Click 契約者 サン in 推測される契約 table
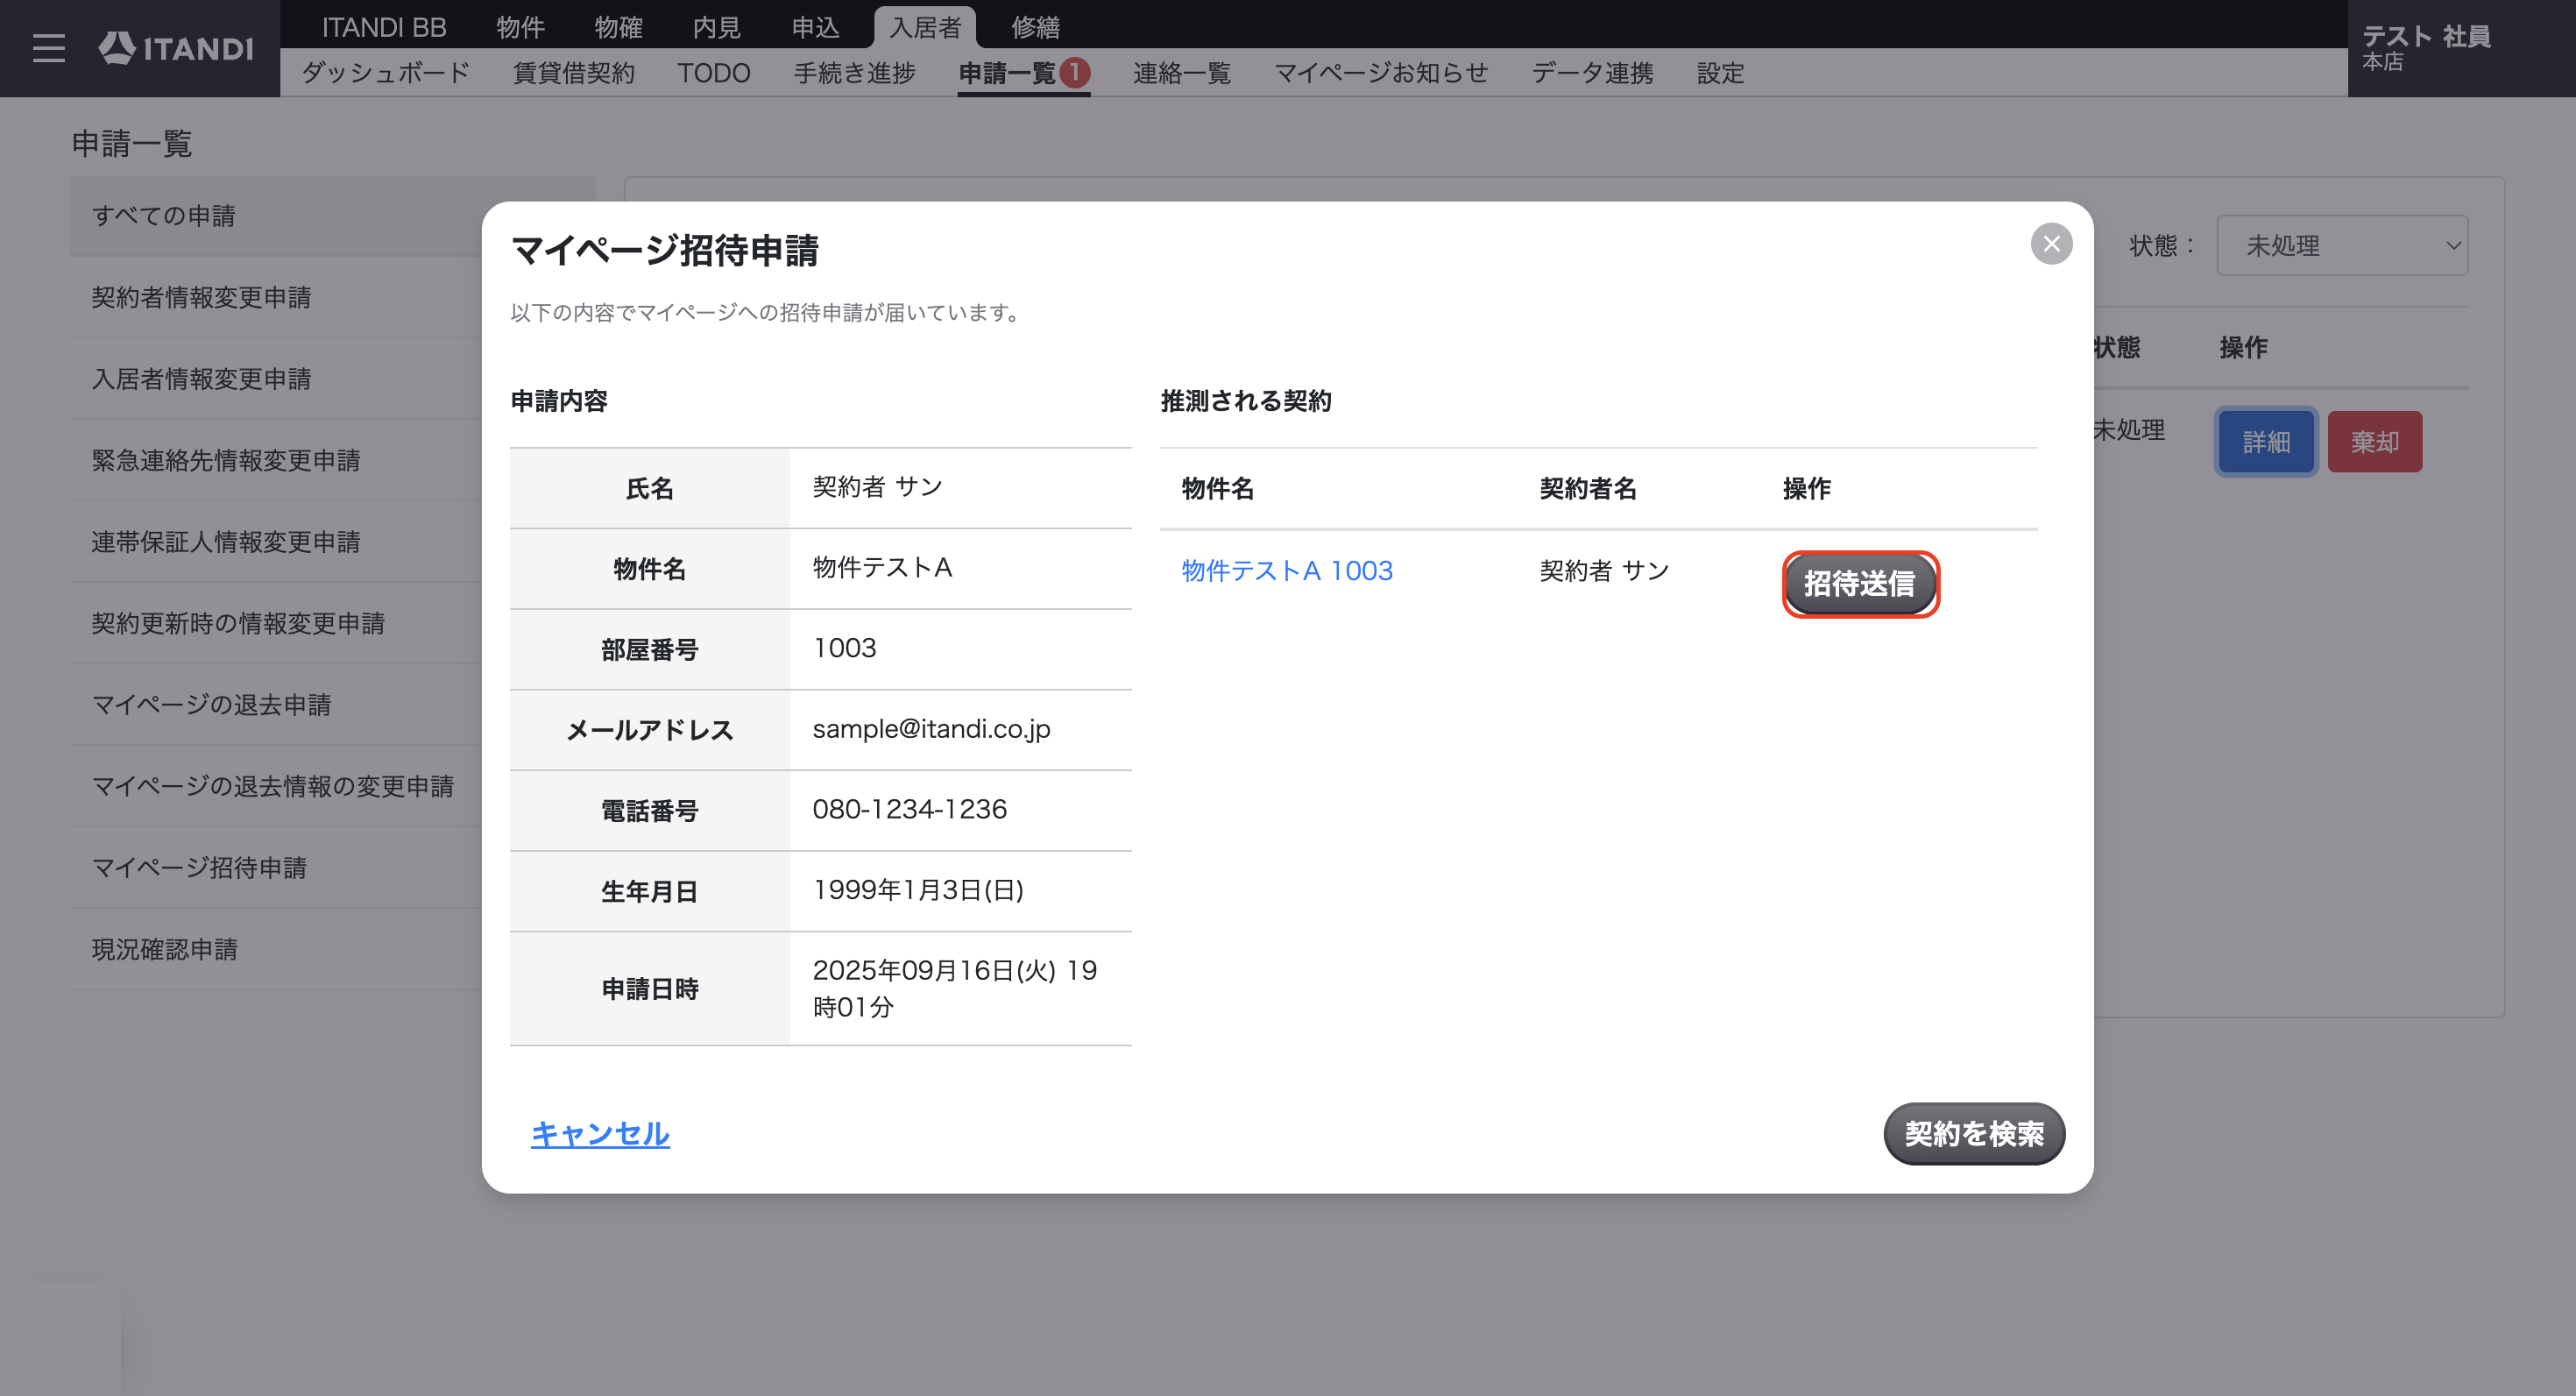 pyautogui.click(x=1604, y=571)
